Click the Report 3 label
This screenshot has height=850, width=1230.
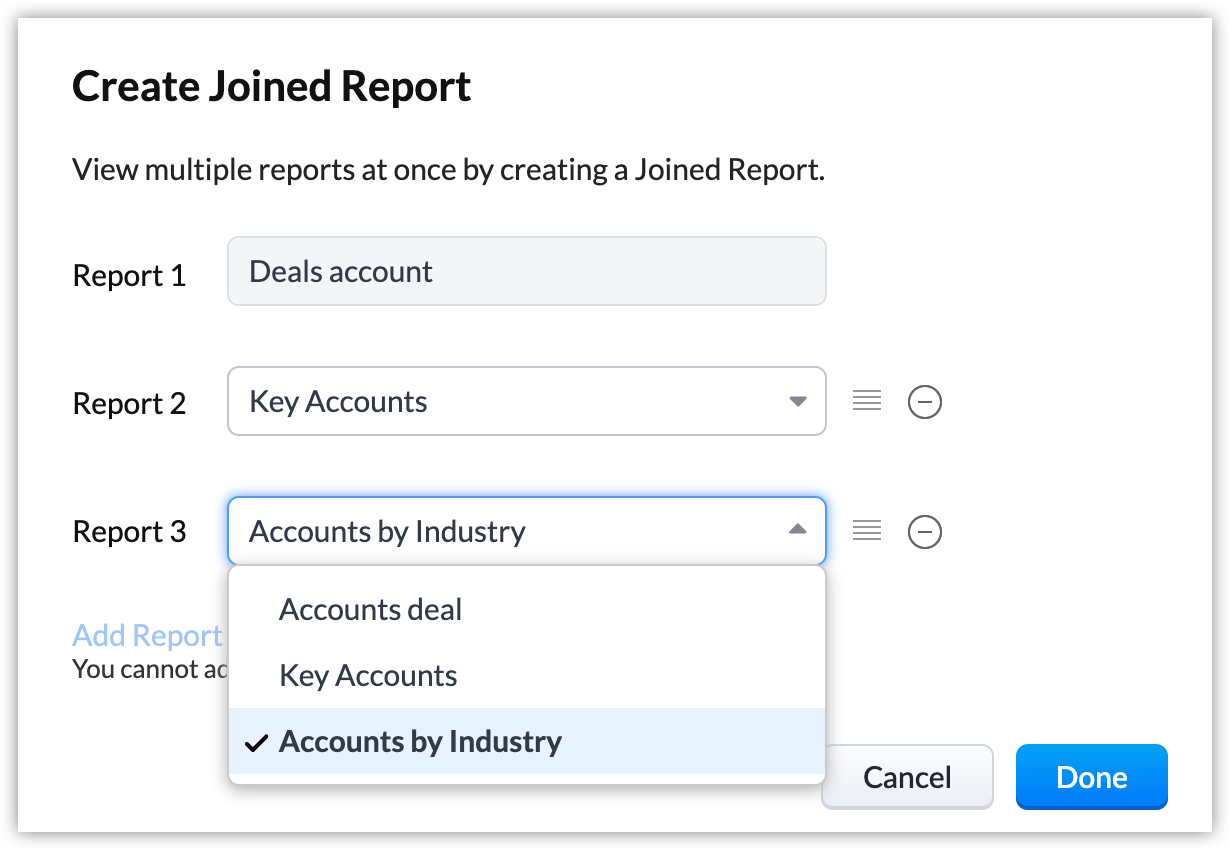click(x=129, y=532)
